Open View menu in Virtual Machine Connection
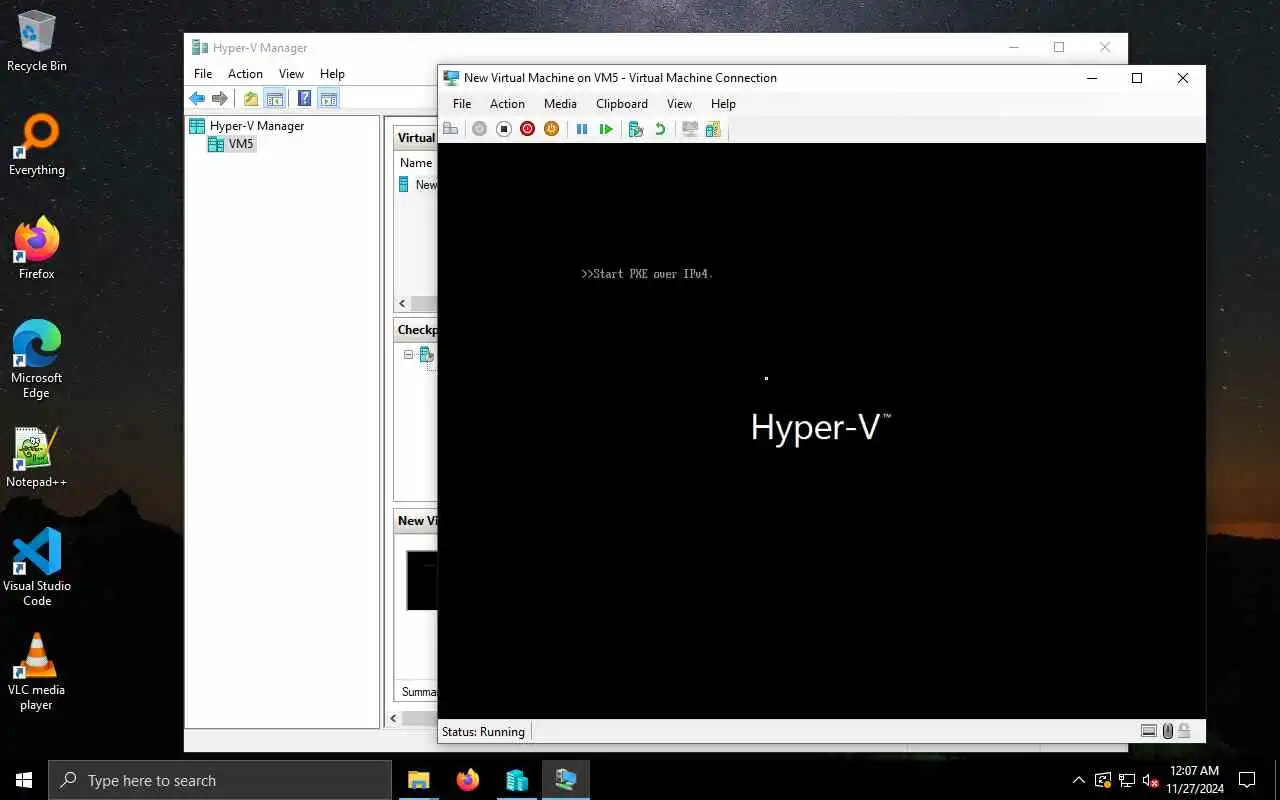This screenshot has width=1280, height=800. pyautogui.click(x=679, y=104)
